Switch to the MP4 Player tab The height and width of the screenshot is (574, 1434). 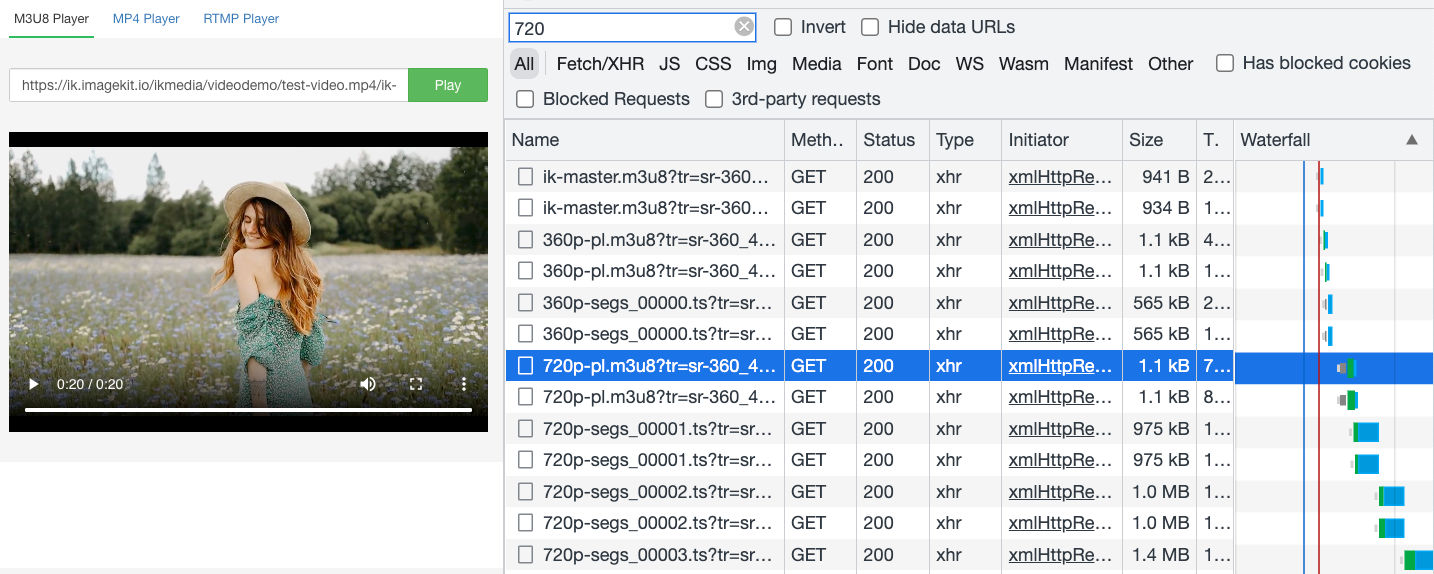coord(146,19)
